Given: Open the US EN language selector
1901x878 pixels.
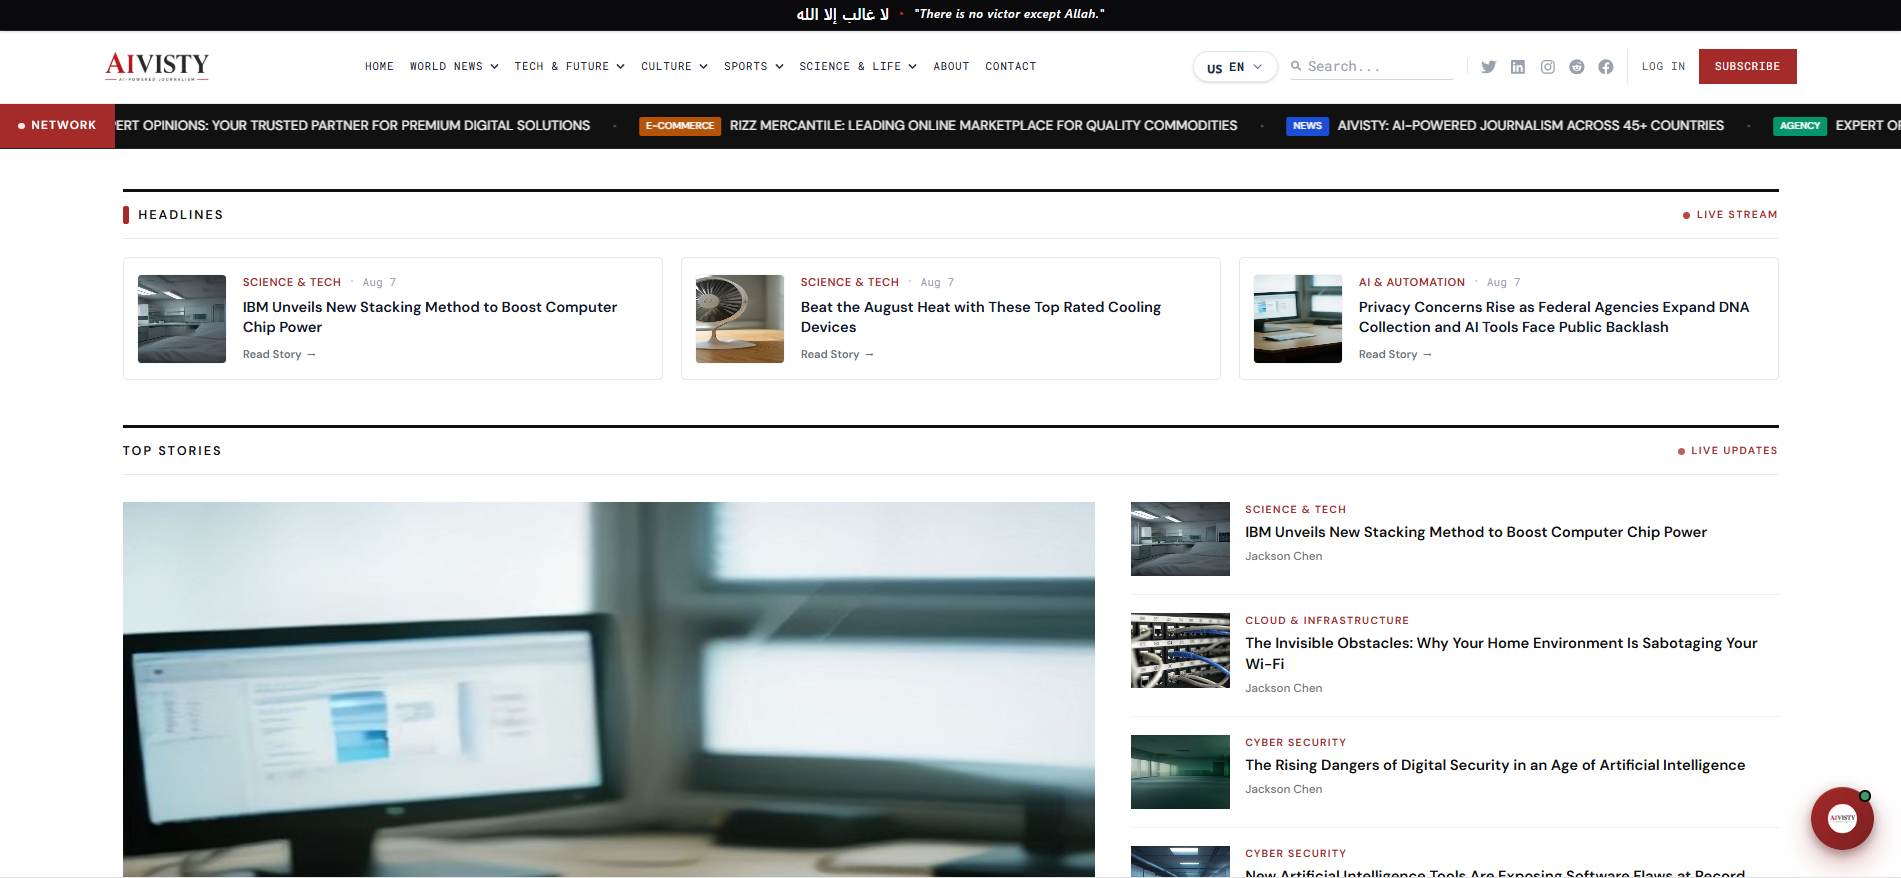Looking at the screenshot, I should coord(1235,67).
